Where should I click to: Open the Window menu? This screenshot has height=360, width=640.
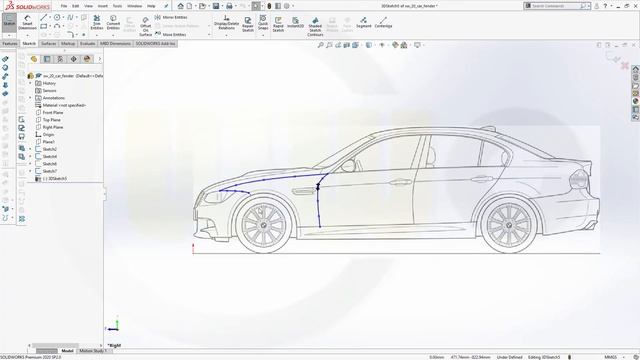(x=134, y=6)
